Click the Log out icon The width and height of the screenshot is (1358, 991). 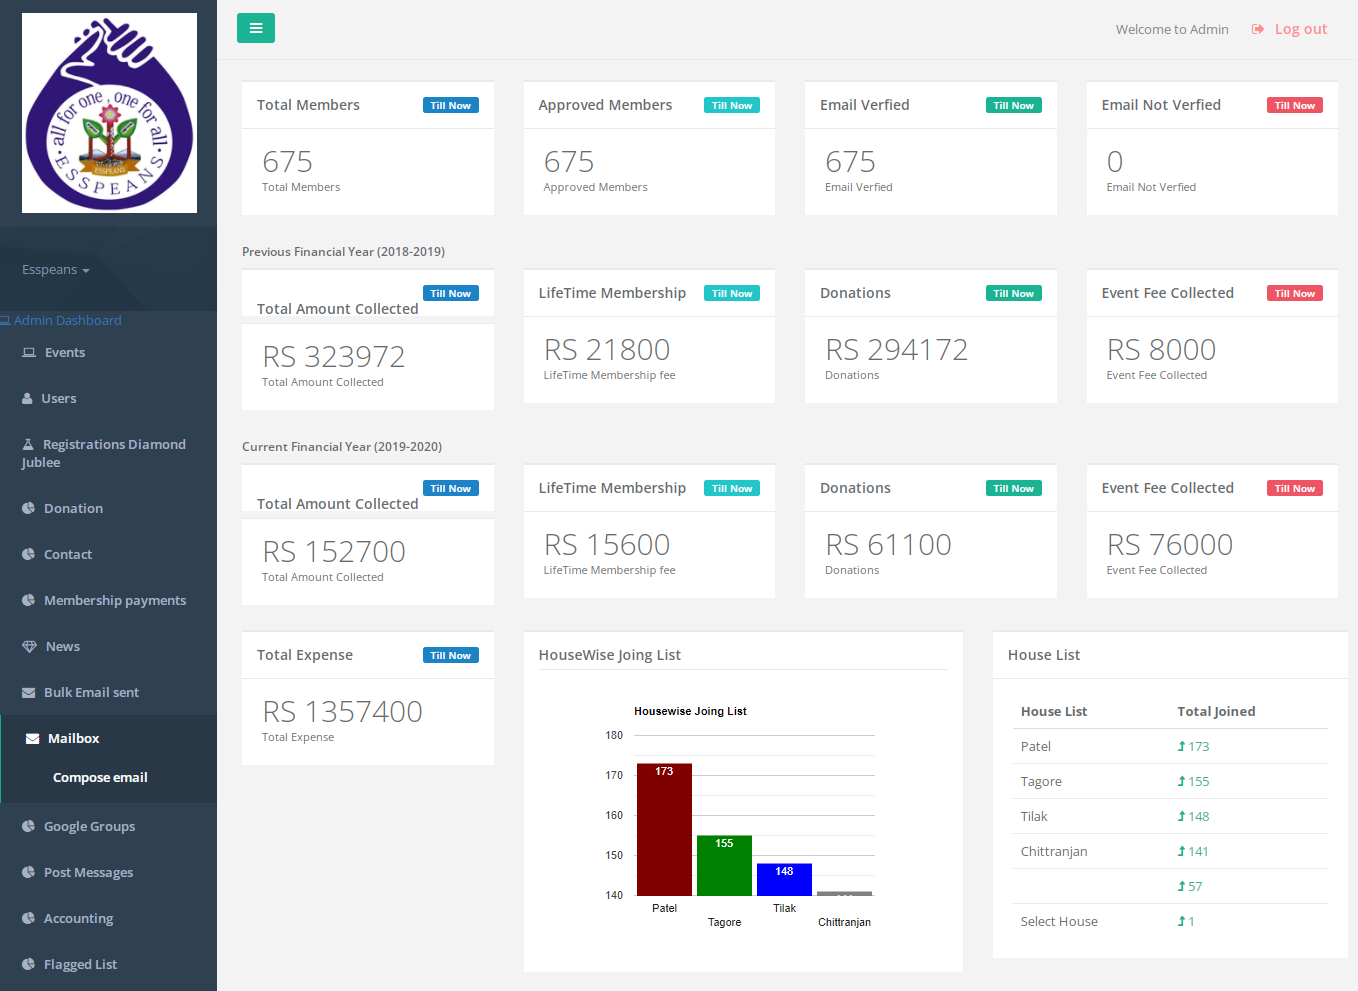tap(1258, 29)
